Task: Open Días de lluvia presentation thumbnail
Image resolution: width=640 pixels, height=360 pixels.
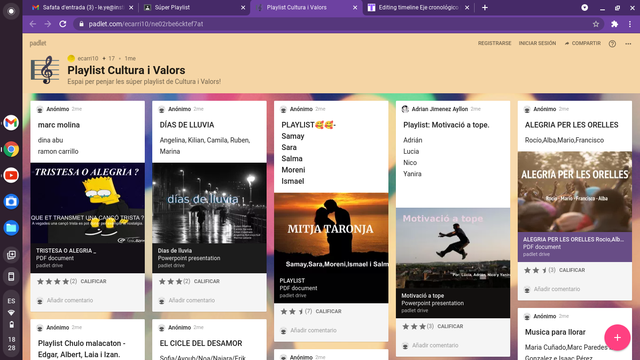Action: pos(209,203)
